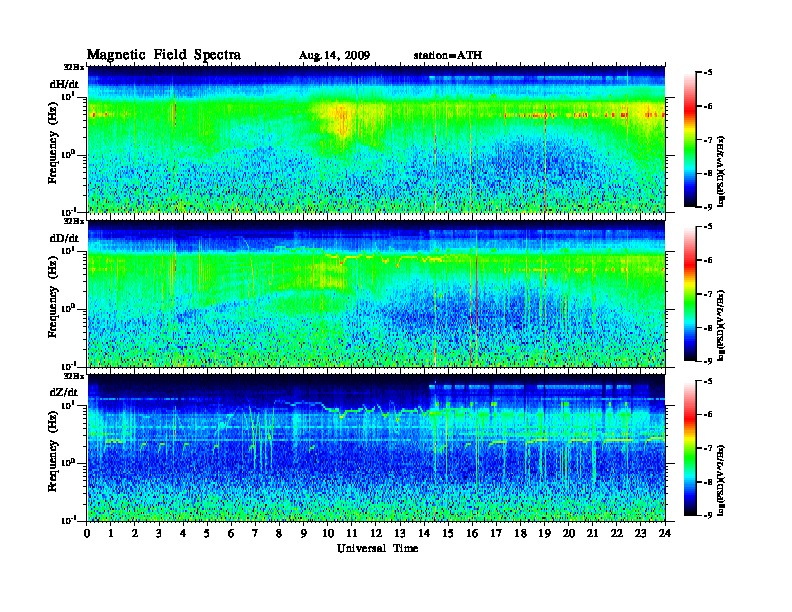Click hour tick "1" on the Universal Time axis

click(111, 533)
